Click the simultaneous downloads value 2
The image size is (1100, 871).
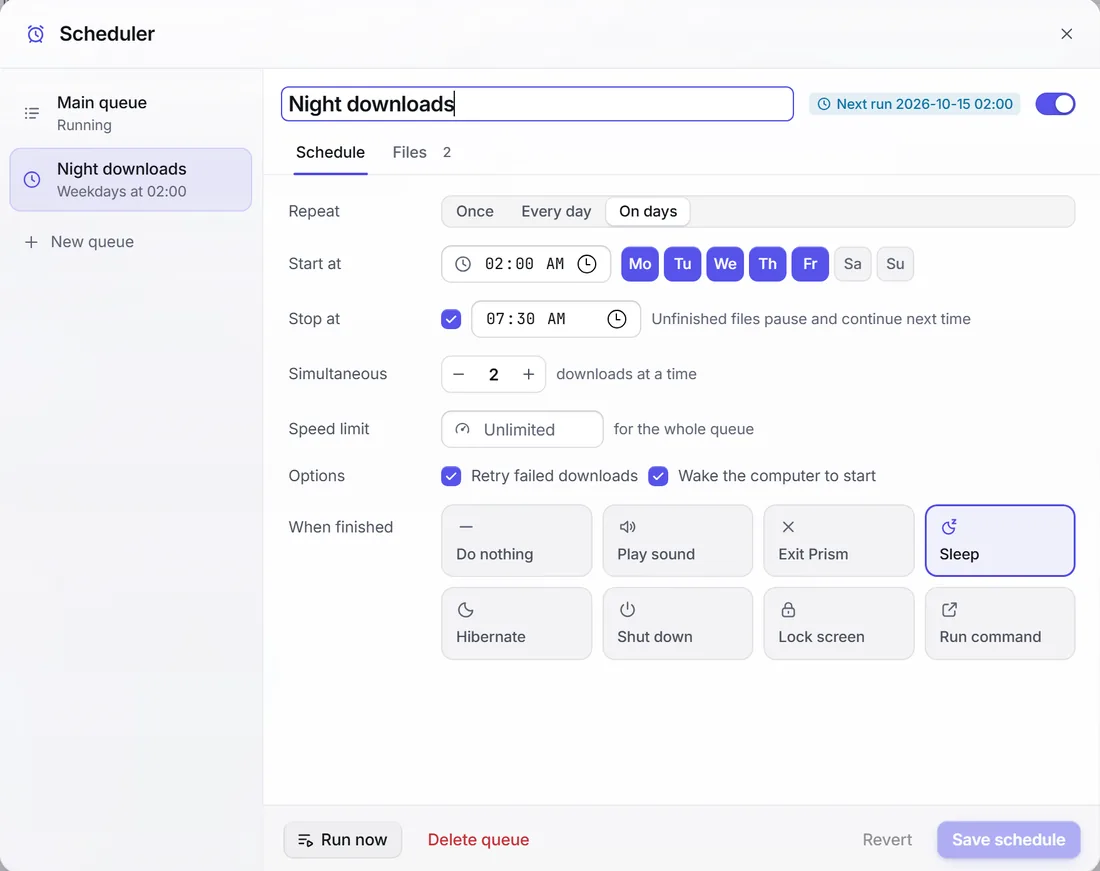(x=494, y=374)
